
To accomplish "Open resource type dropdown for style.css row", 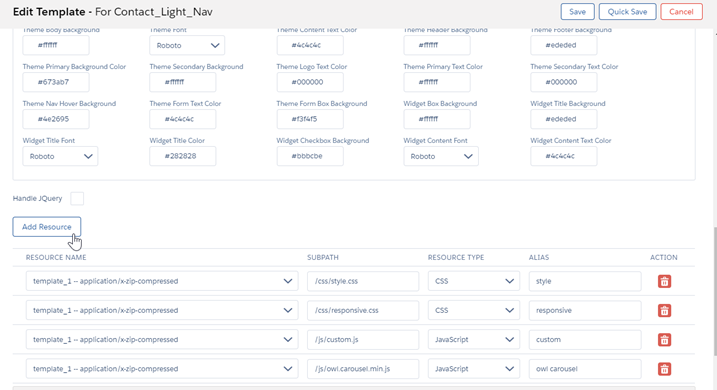I will coord(474,281).
